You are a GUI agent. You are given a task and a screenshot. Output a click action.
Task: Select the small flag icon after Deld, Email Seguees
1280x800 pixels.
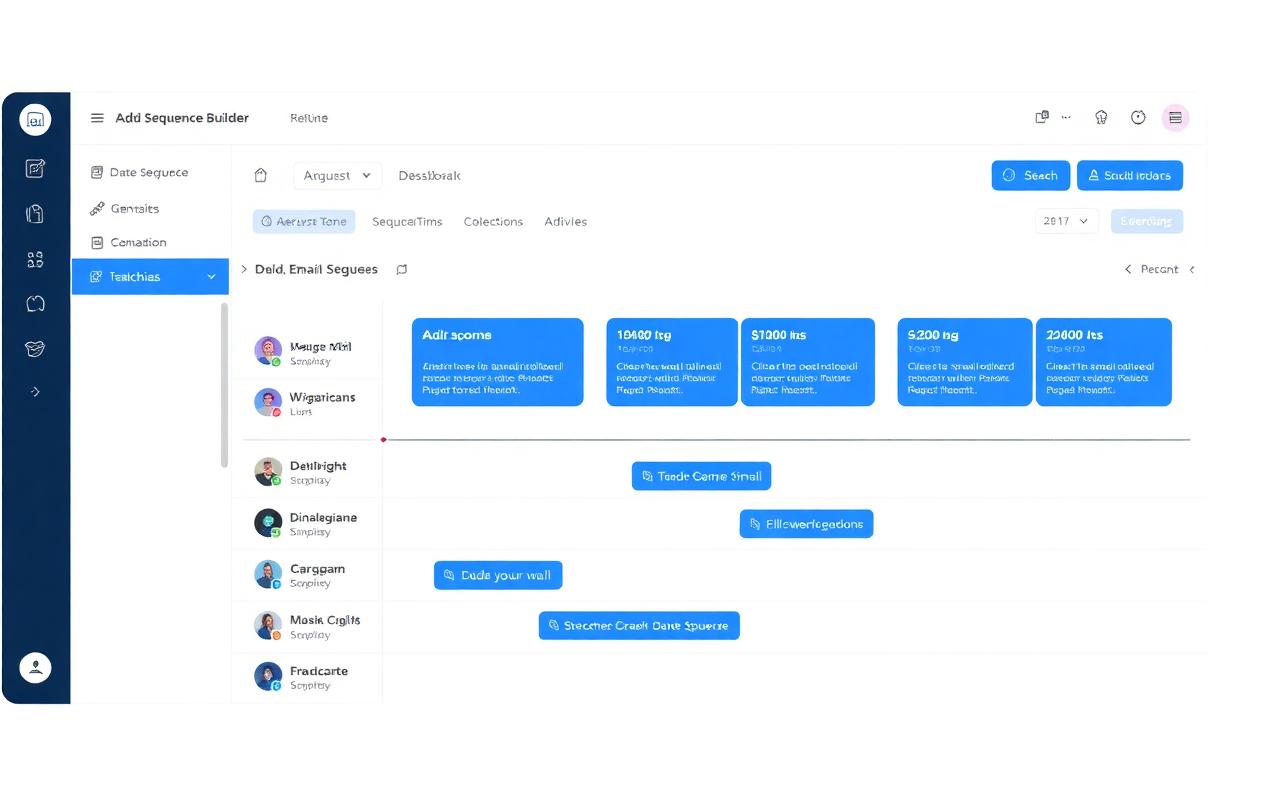pyautogui.click(x=402, y=269)
